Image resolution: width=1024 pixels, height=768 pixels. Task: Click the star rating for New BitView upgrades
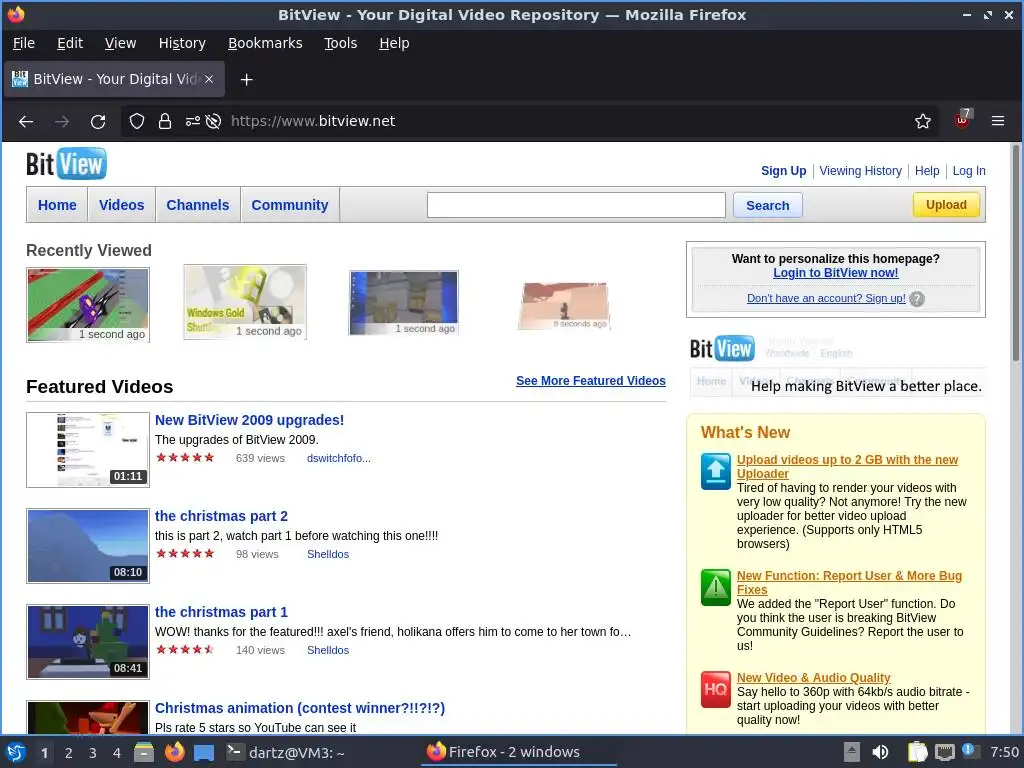click(x=185, y=458)
